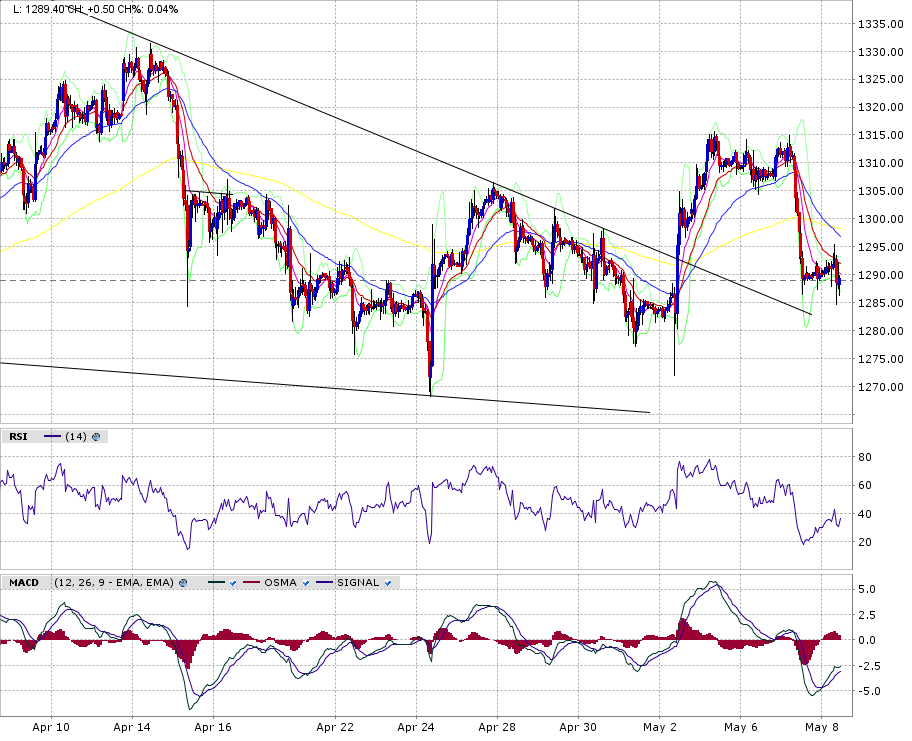
Task: Click the SIGNAL legend label
Action: [x=358, y=583]
